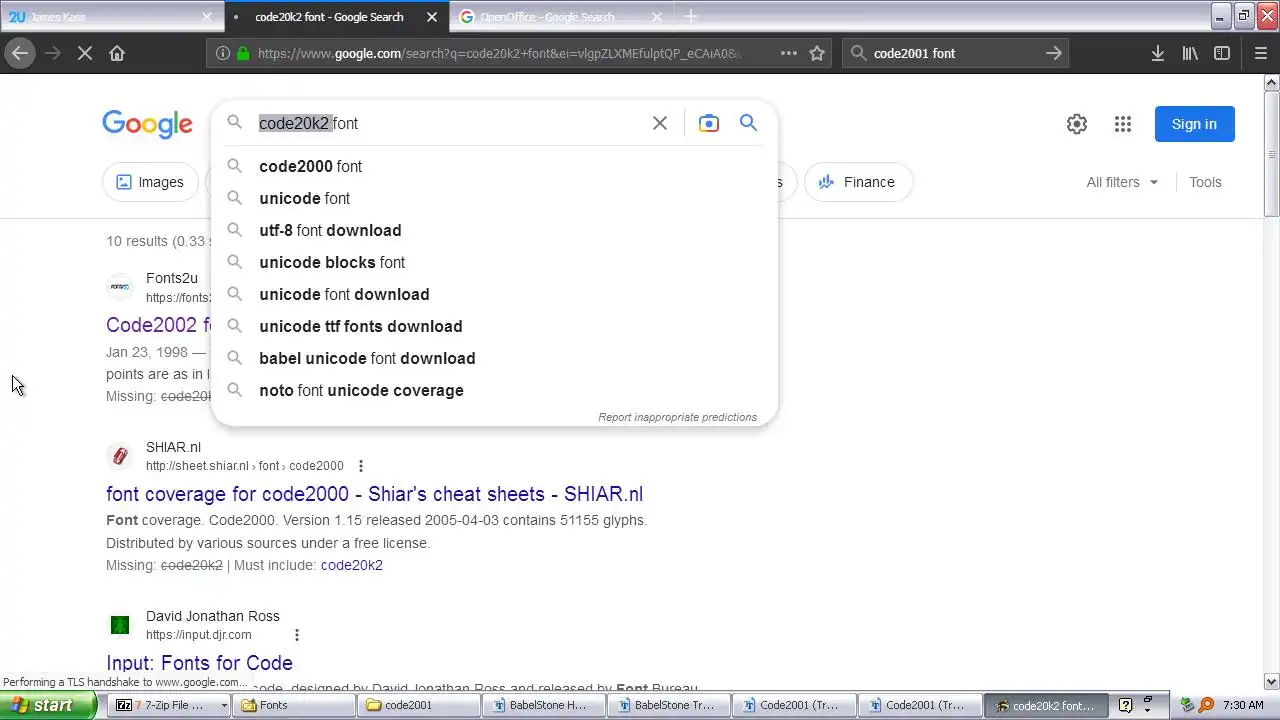Select the Images filter chip

[x=150, y=182]
